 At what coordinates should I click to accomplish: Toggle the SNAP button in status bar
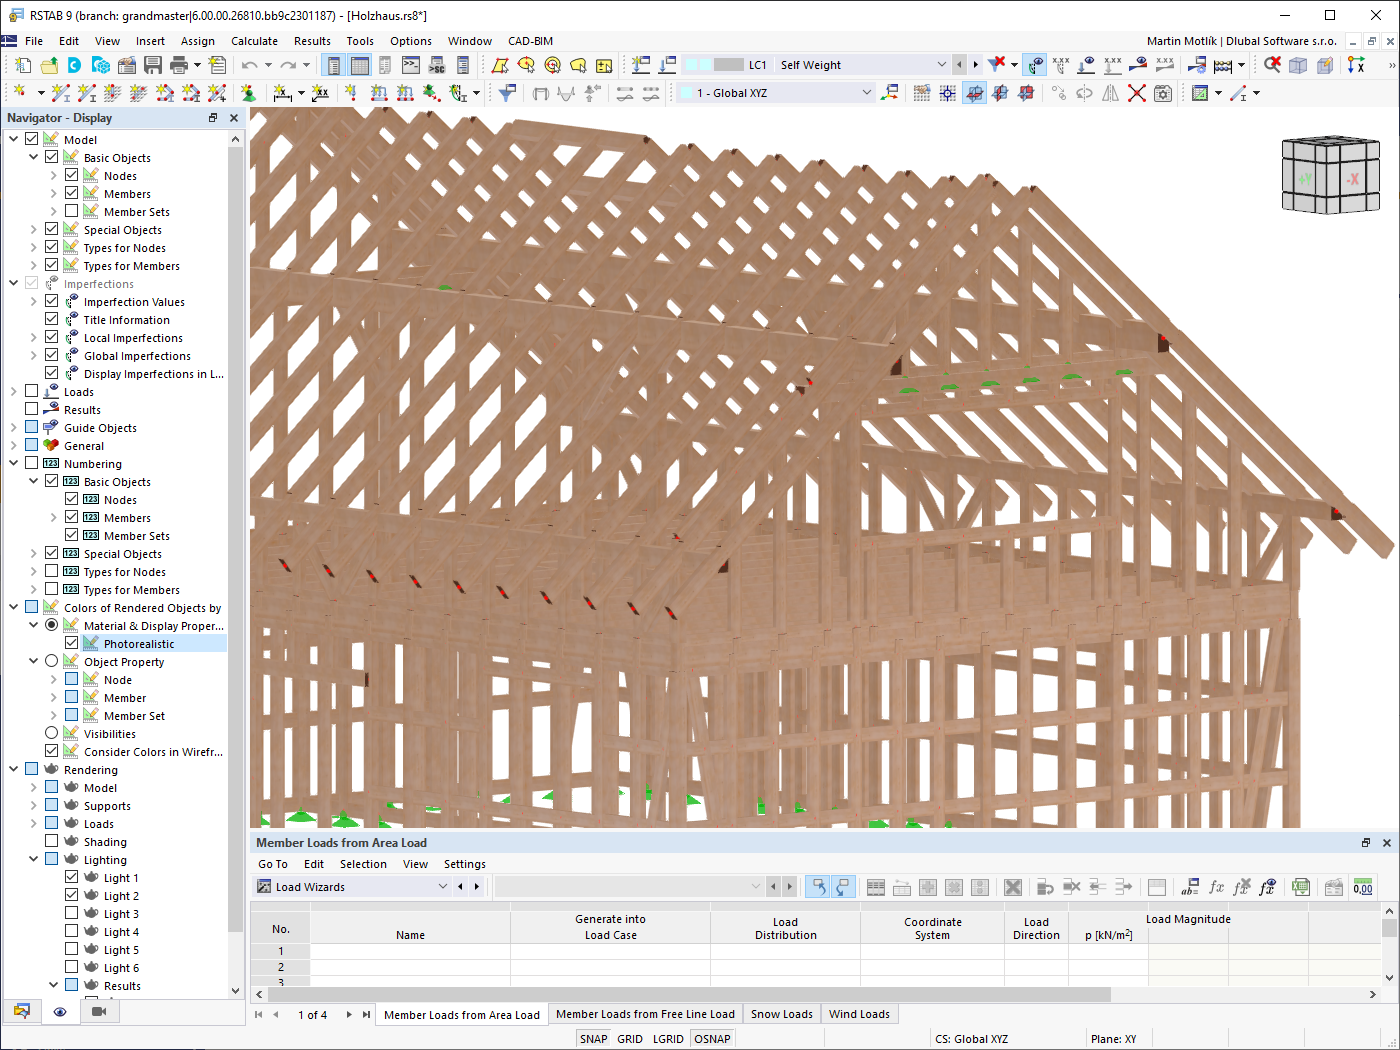coord(593,1039)
